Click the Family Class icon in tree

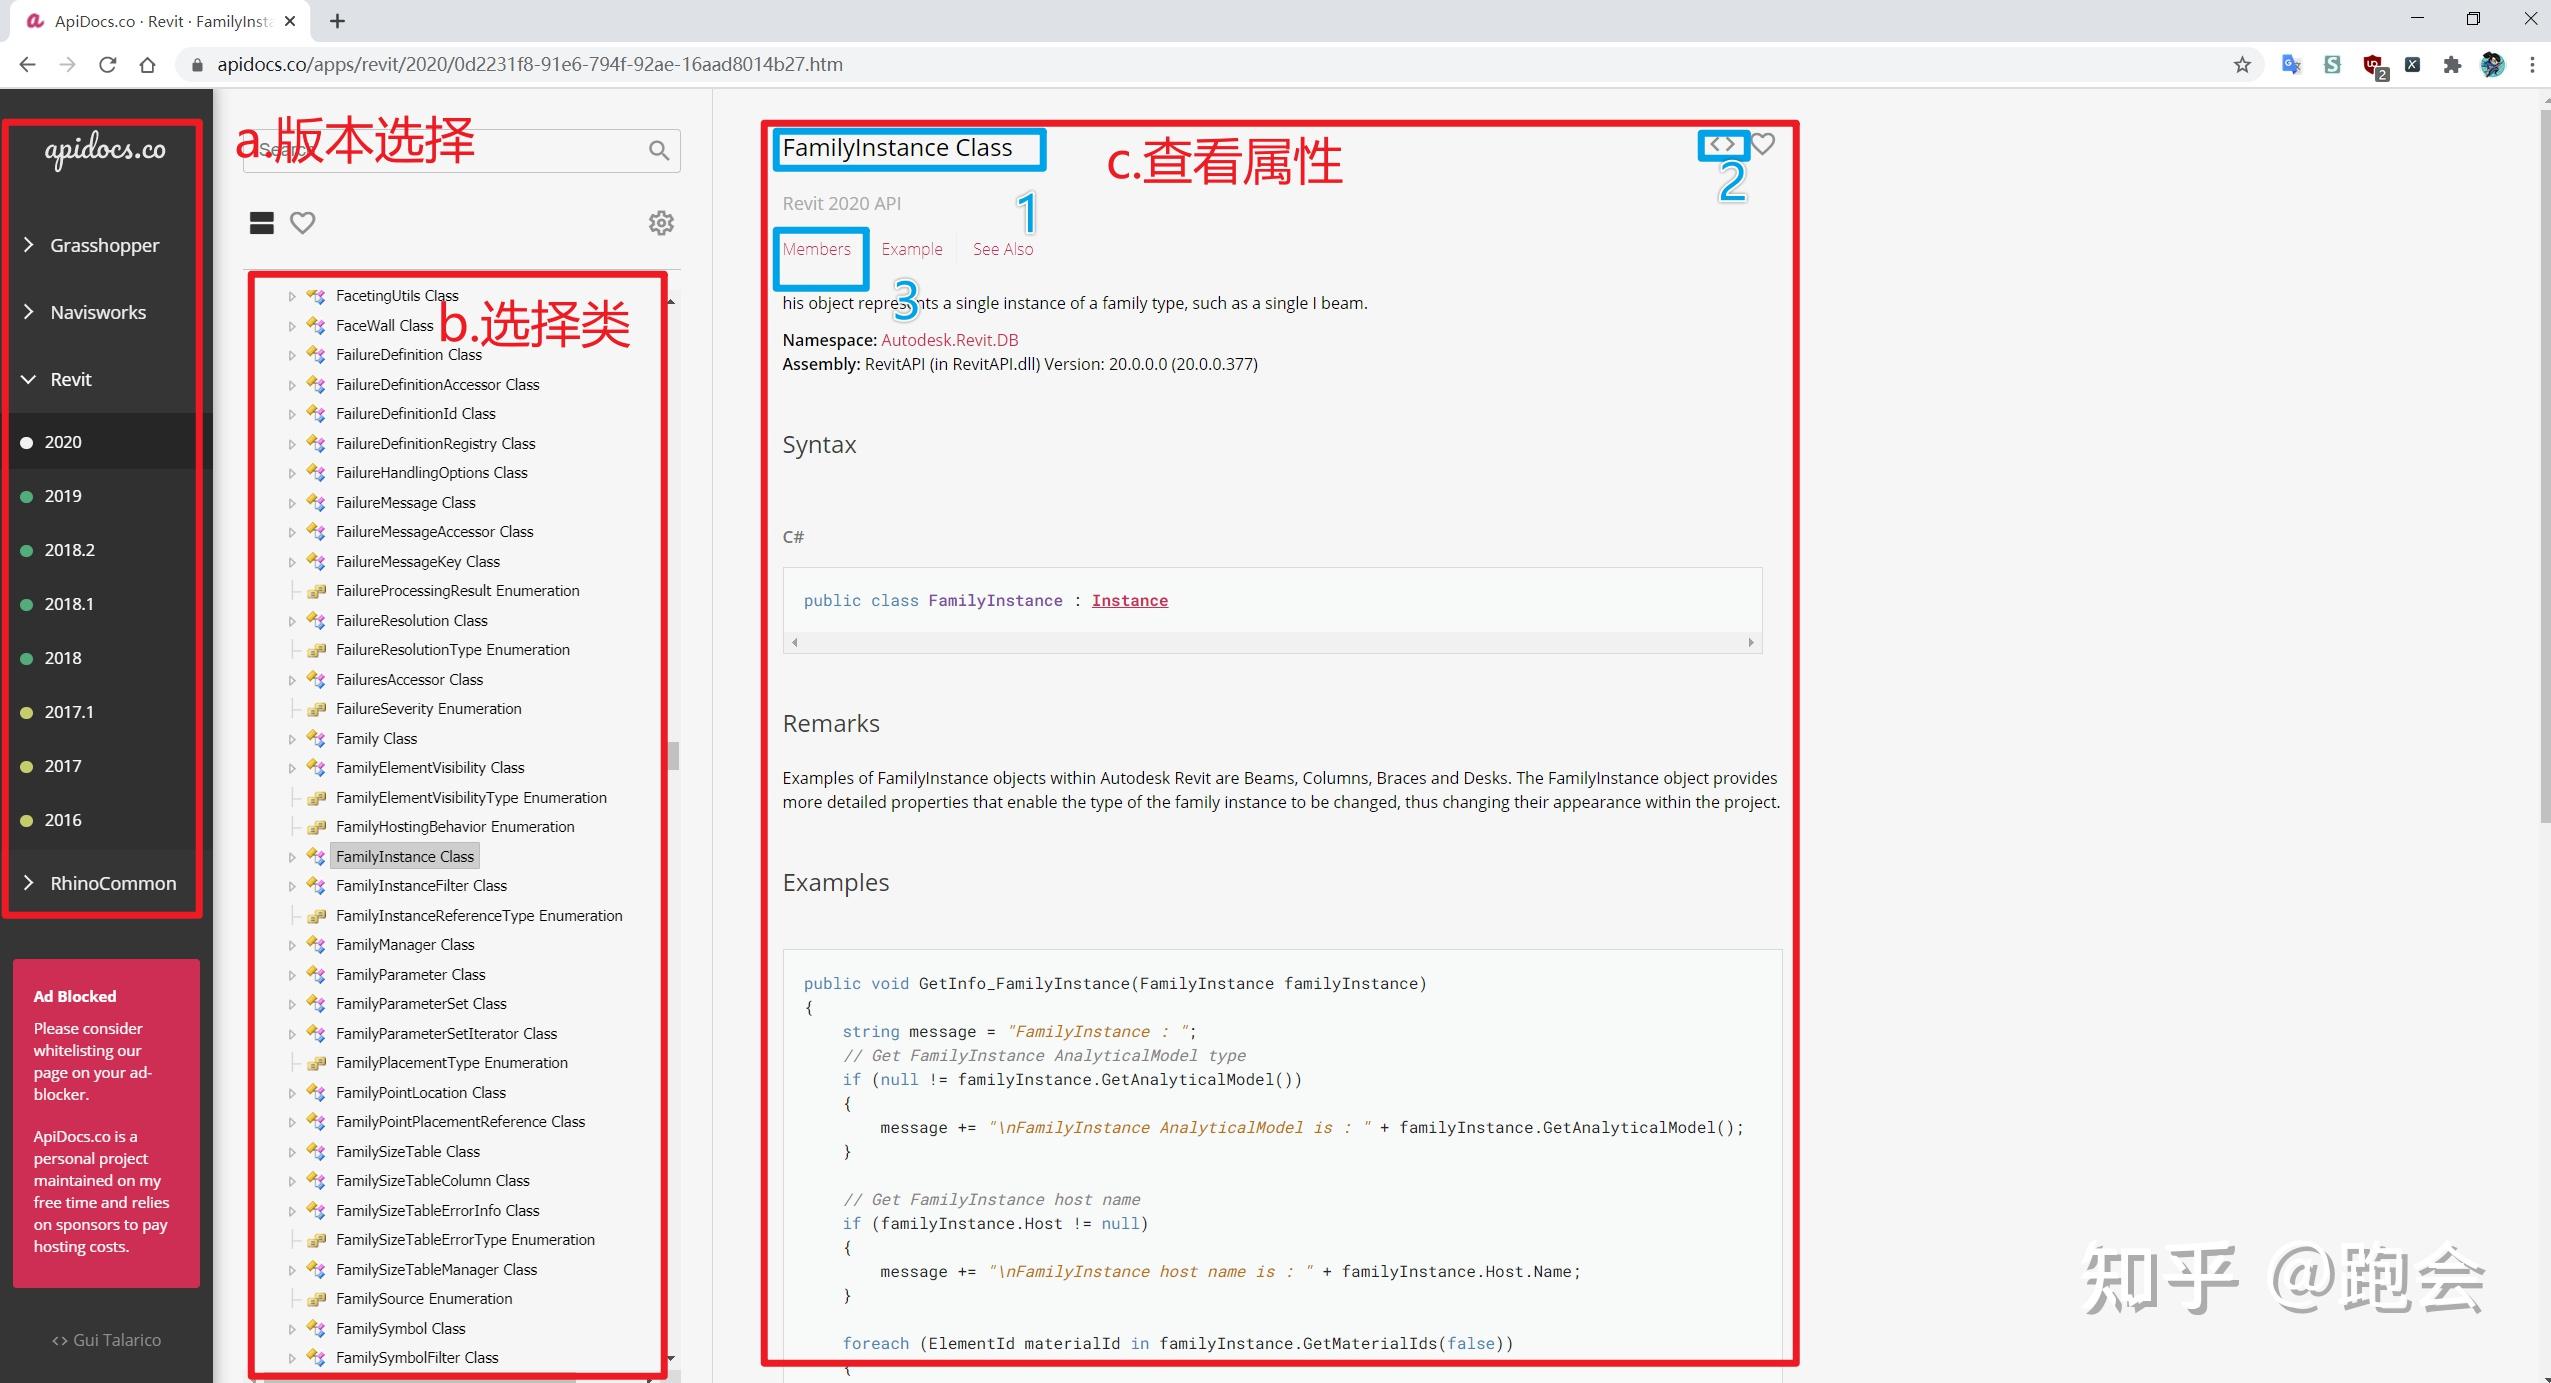[x=316, y=738]
